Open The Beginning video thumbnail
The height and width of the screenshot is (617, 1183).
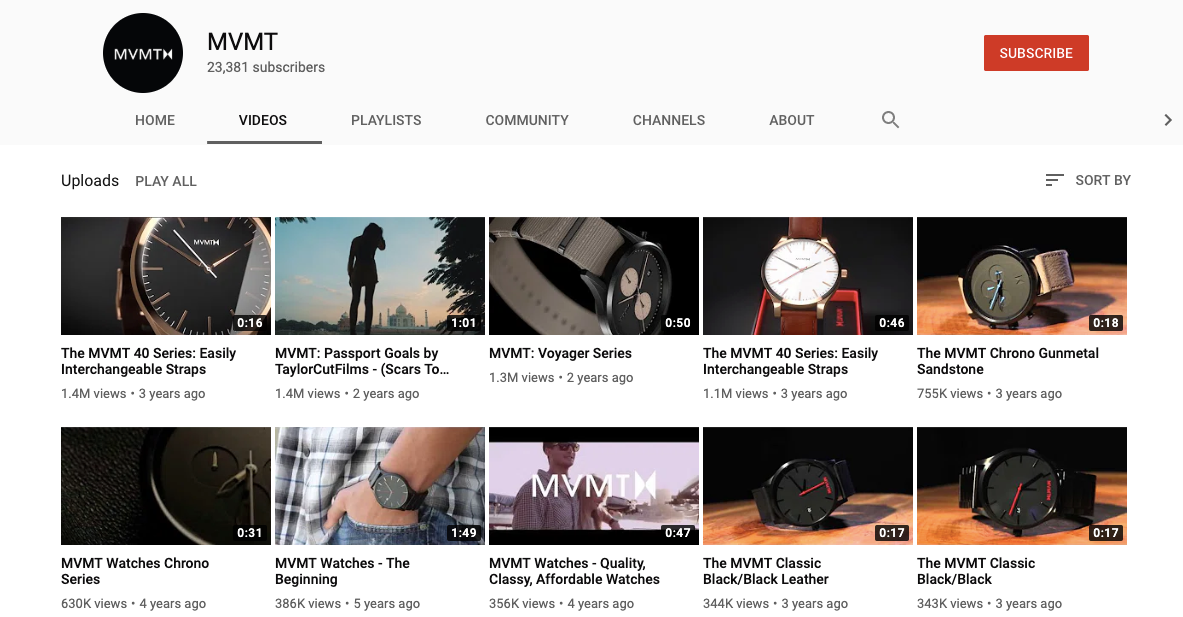coord(379,486)
